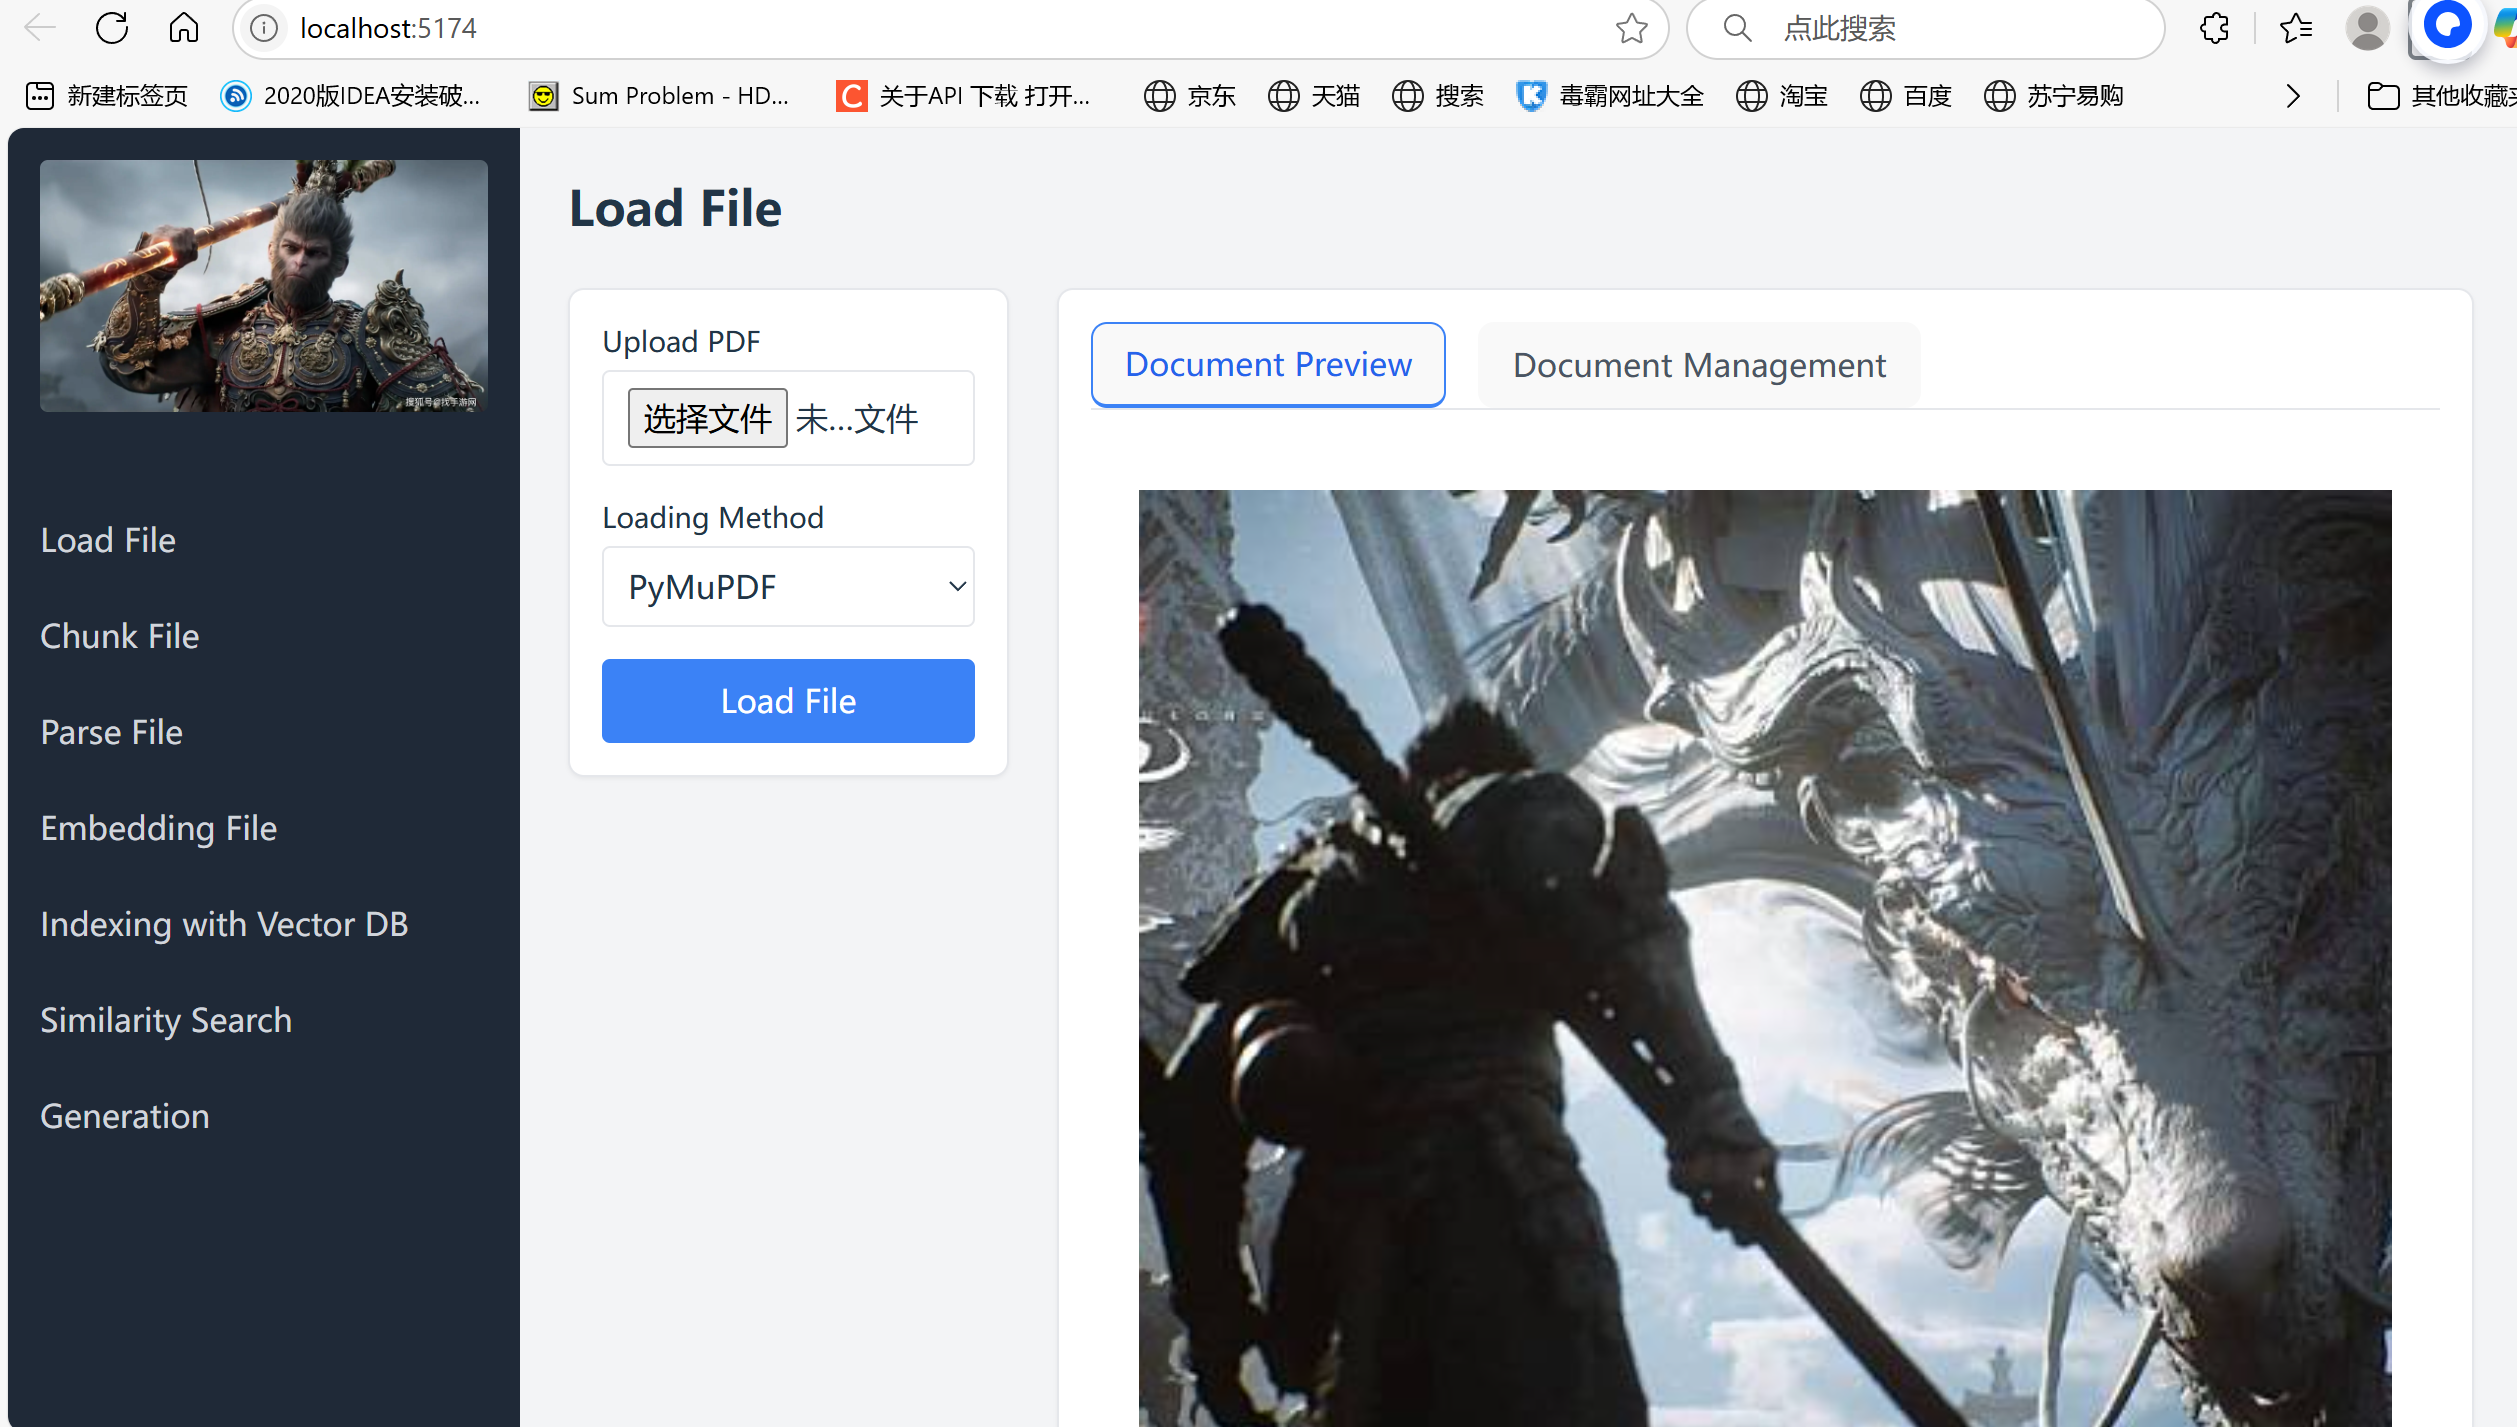The image size is (2517, 1427).
Task: Click the home icon in toolbar
Action: point(183,28)
